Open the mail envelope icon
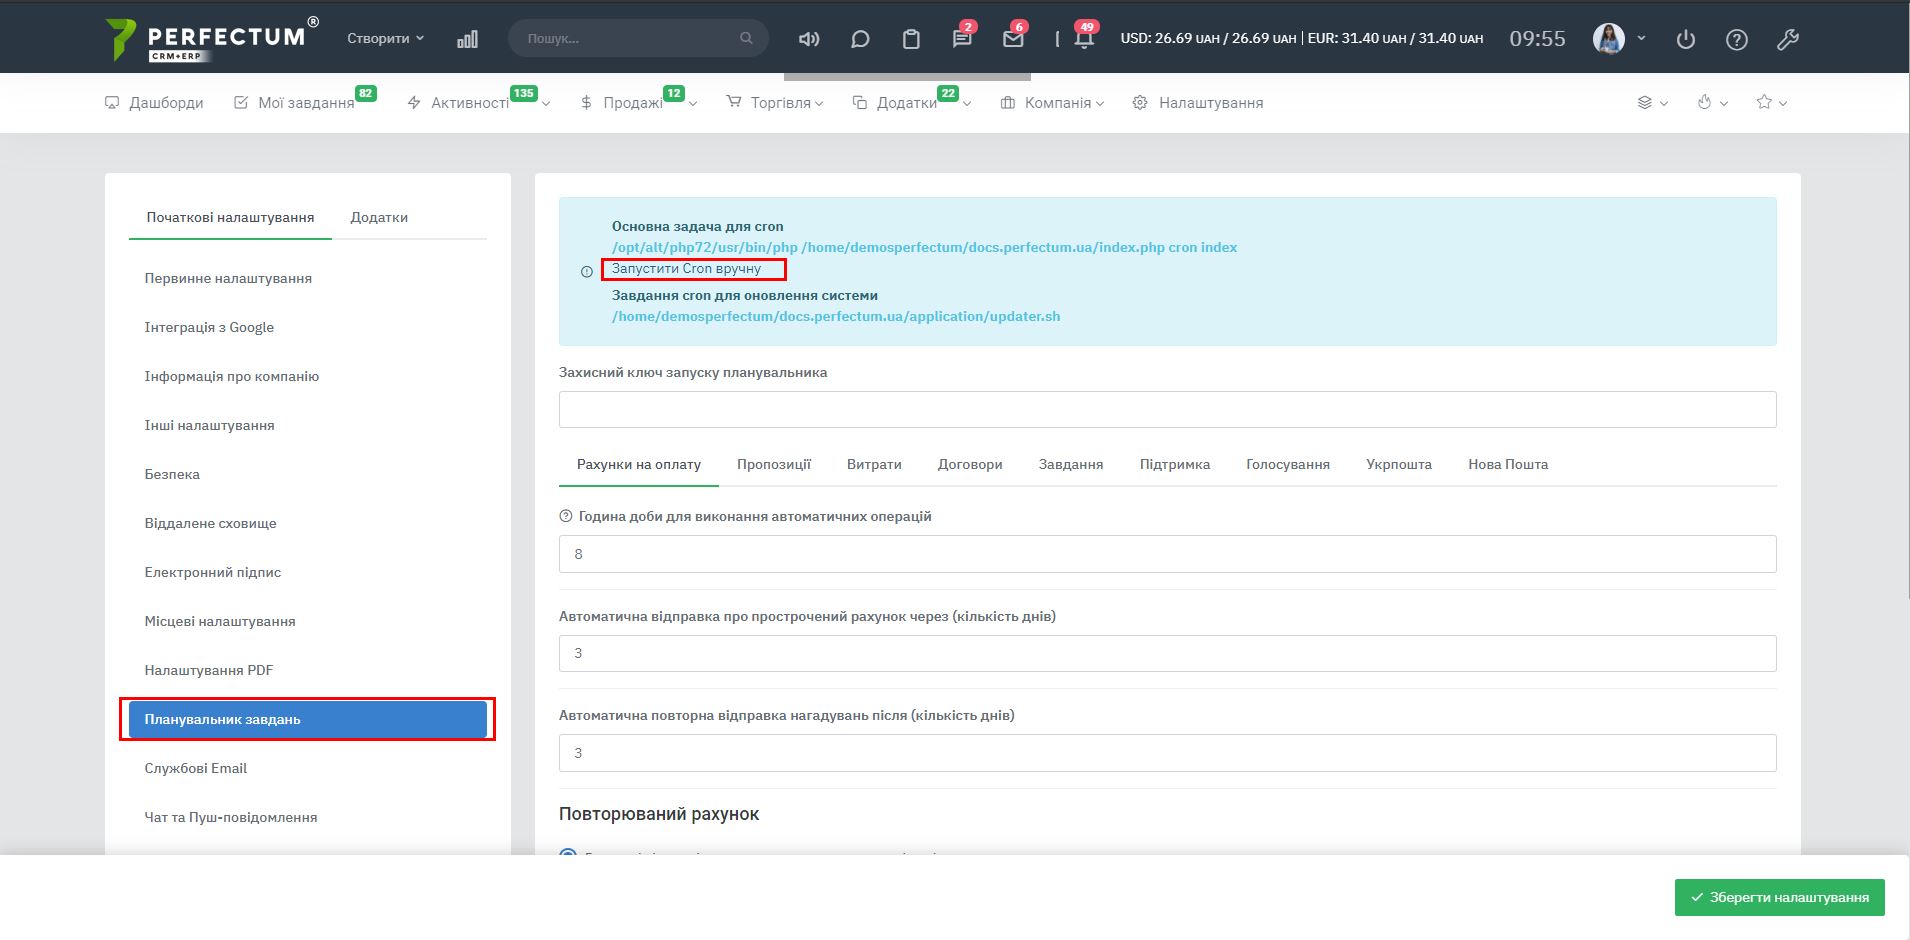 coord(1013,39)
